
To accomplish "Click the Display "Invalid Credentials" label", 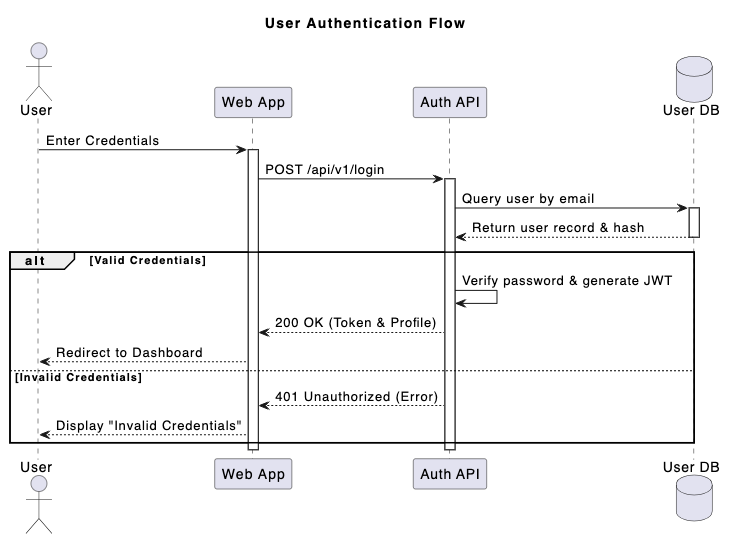I will coord(148,426).
